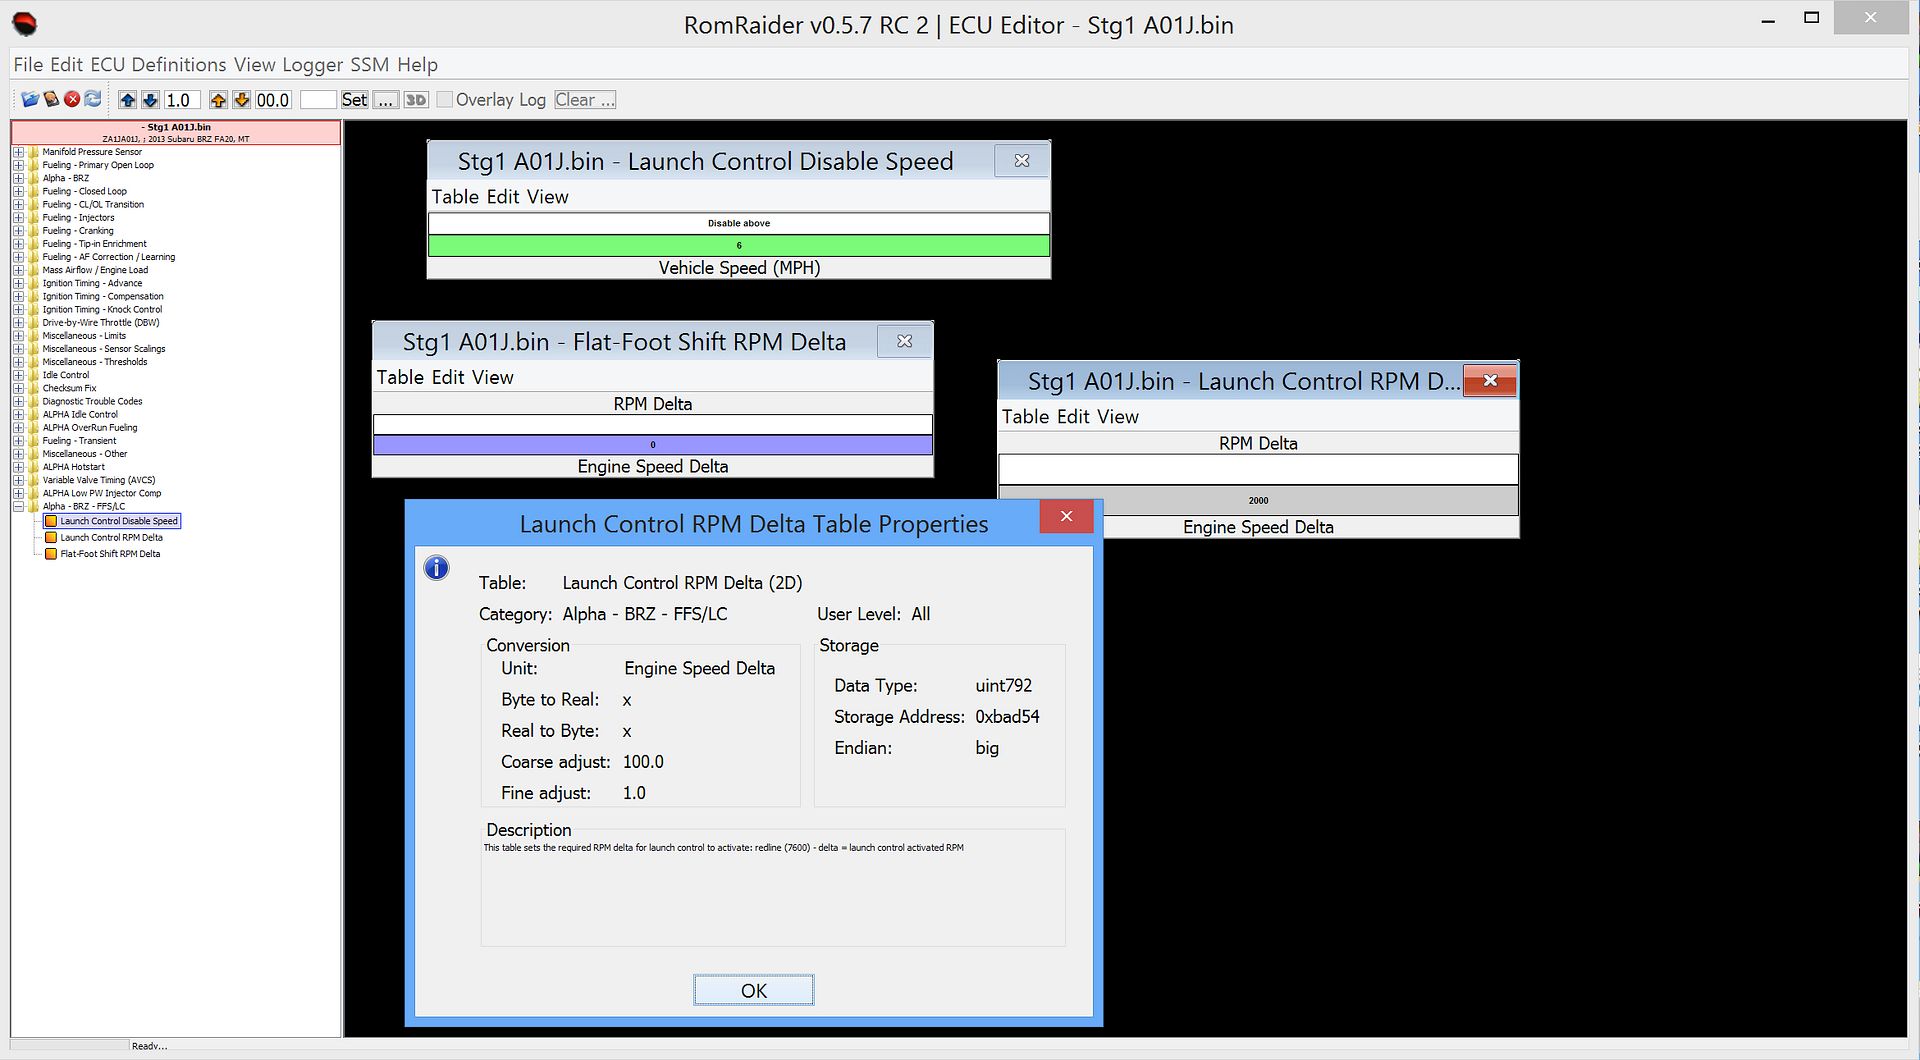The width and height of the screenshot is (1920, 1060).
Task: Select the green Disable above value cell
Action: (x=739, y=246)
